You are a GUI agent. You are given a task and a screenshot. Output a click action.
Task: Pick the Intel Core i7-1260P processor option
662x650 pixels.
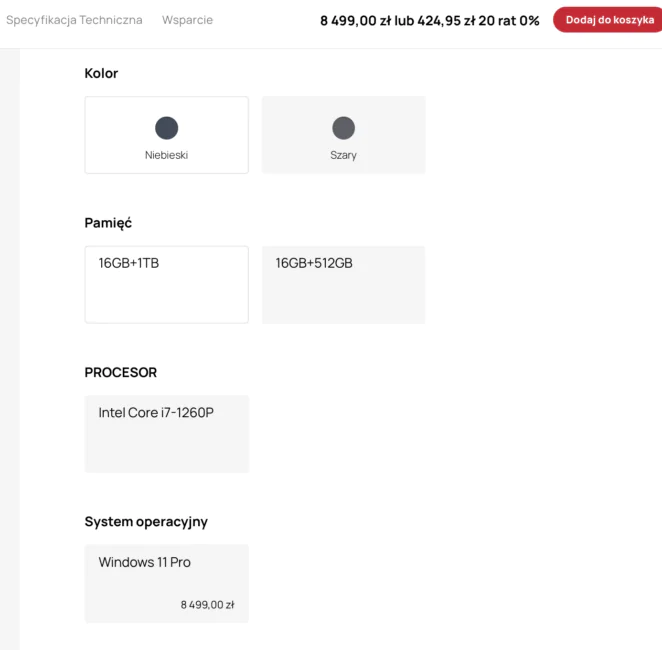pyautogui.click(x=167, y=434)
